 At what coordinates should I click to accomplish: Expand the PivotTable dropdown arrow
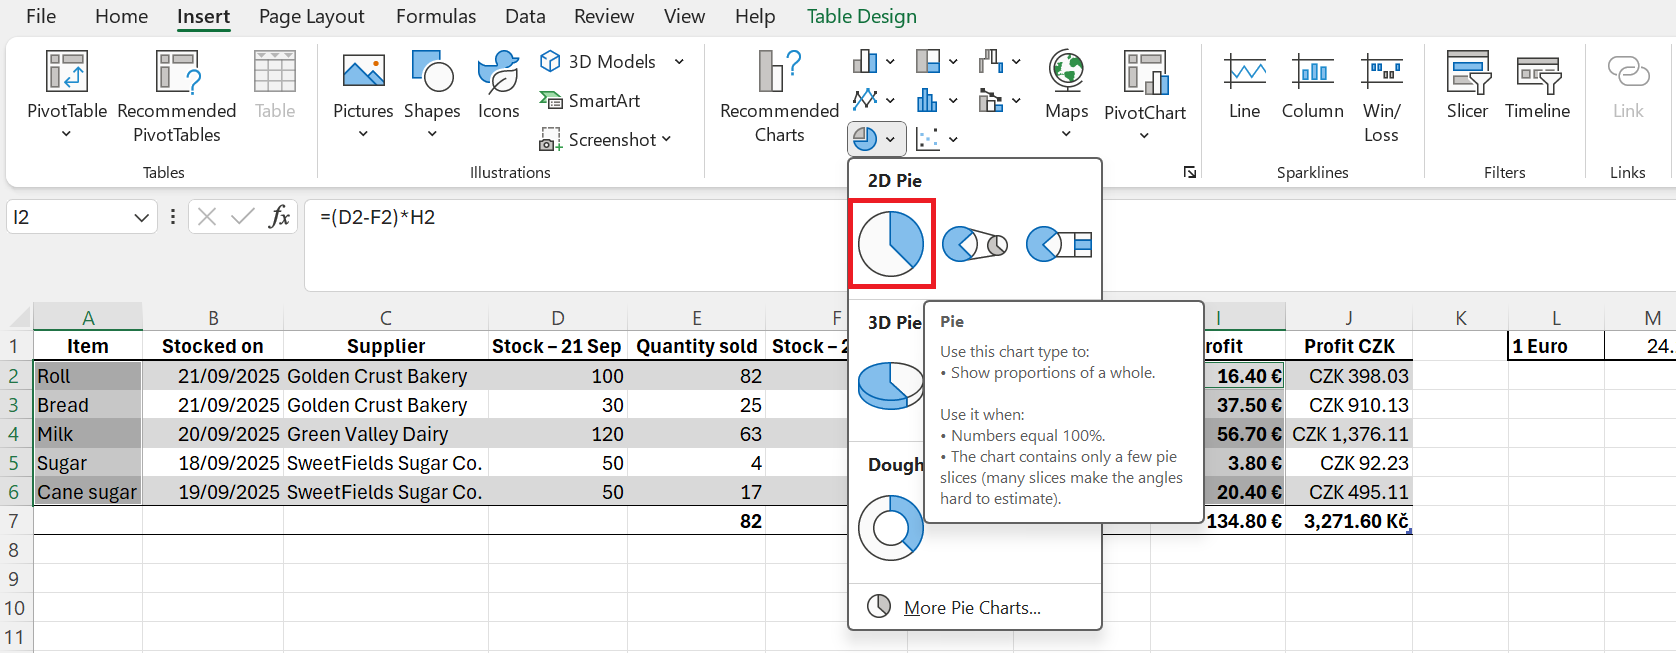(66, 134)
